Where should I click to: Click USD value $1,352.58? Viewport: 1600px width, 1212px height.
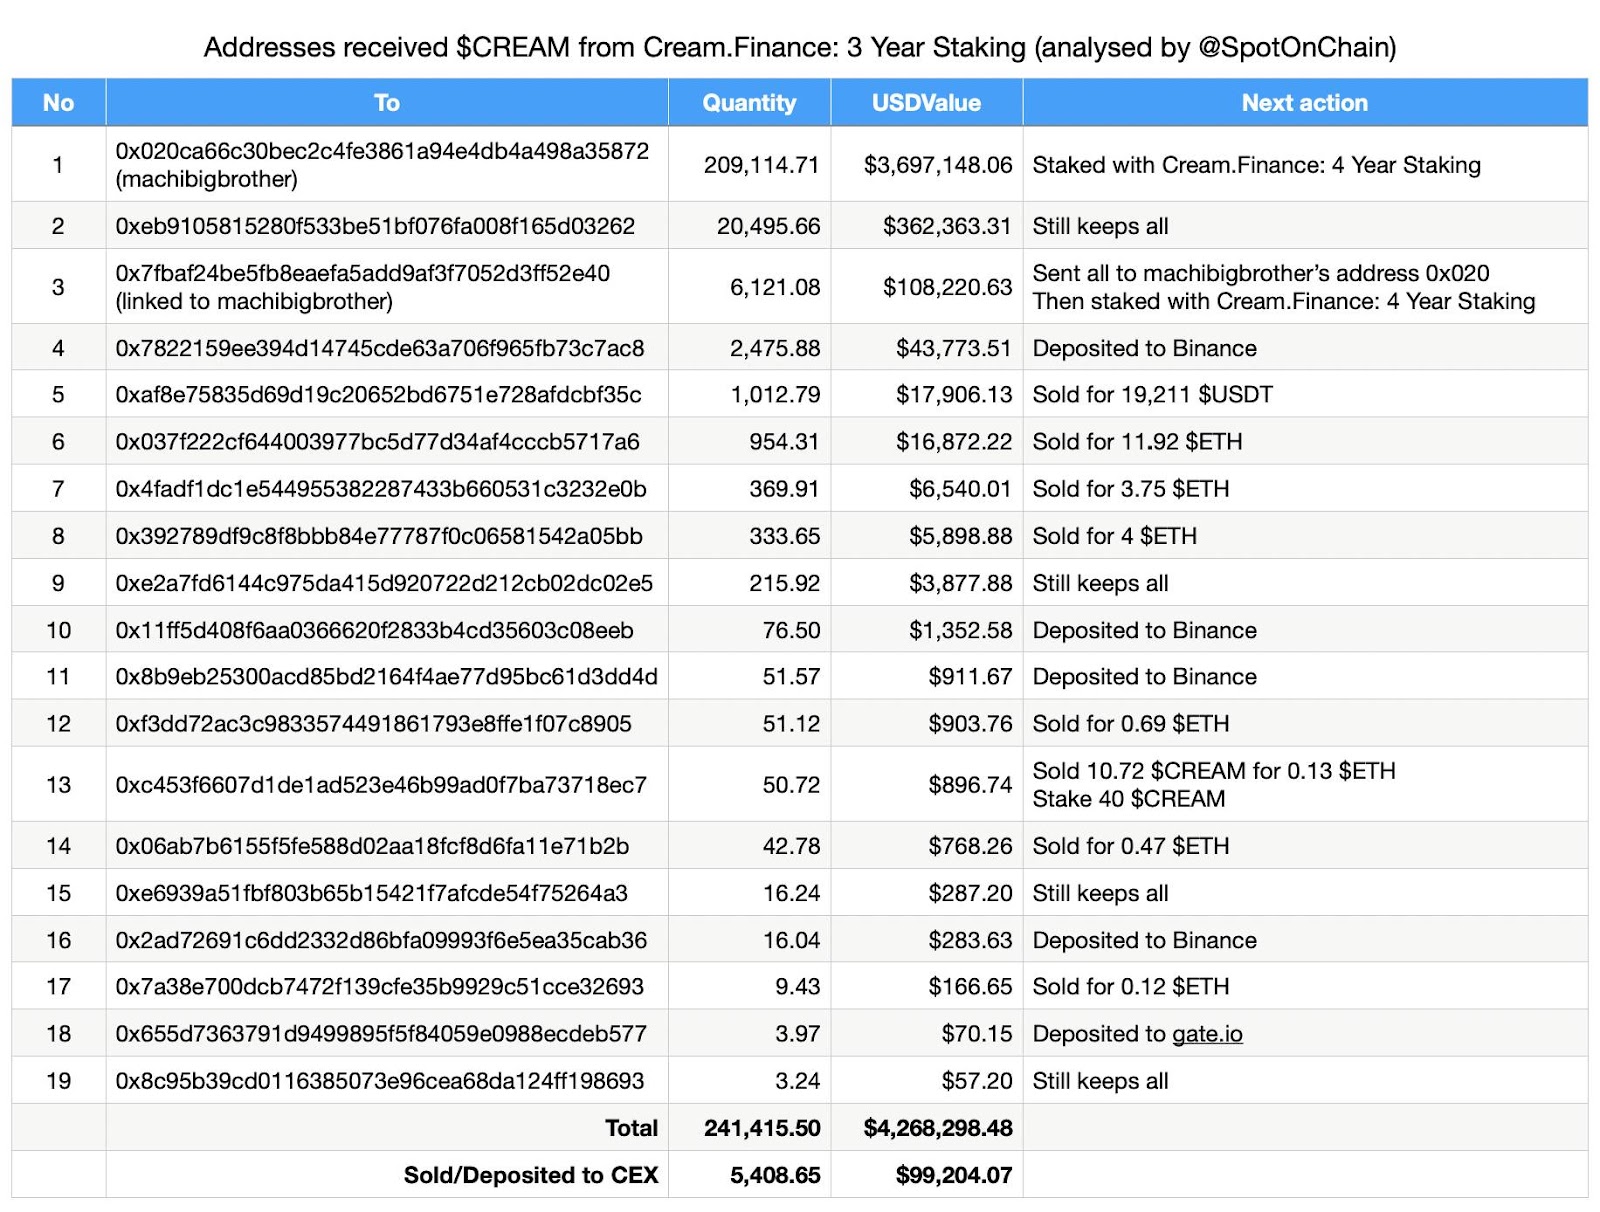[x=961, y=630]
